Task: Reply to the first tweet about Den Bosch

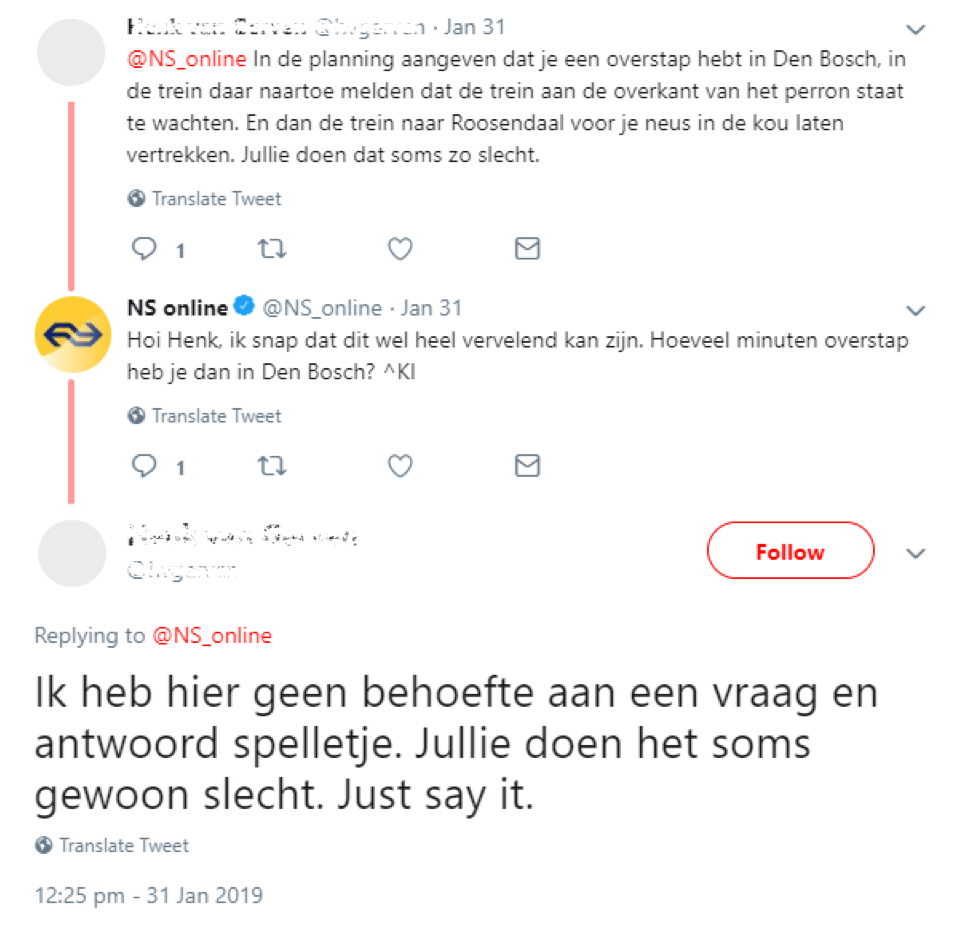Action: tap(146, 249)
